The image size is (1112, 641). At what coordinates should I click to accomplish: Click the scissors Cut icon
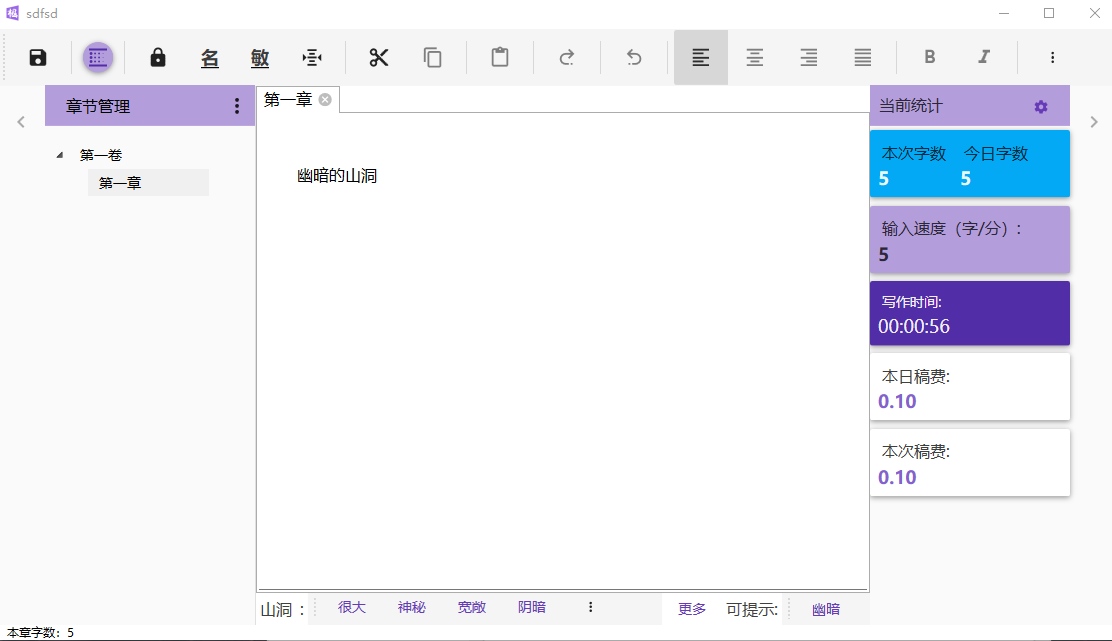coord(379,57)
